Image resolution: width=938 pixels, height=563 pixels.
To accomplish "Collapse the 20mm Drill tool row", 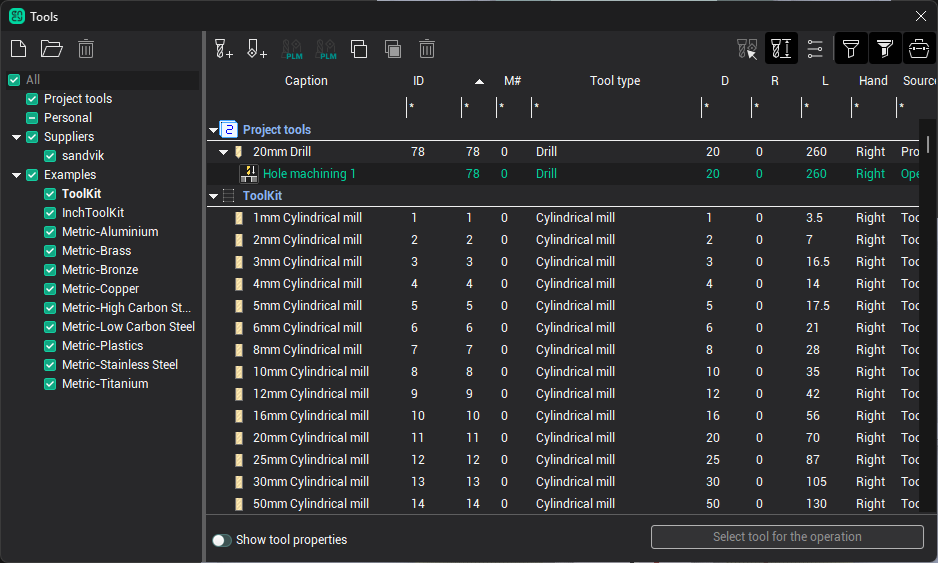I will pyautogui.click(x=224, y=152).
